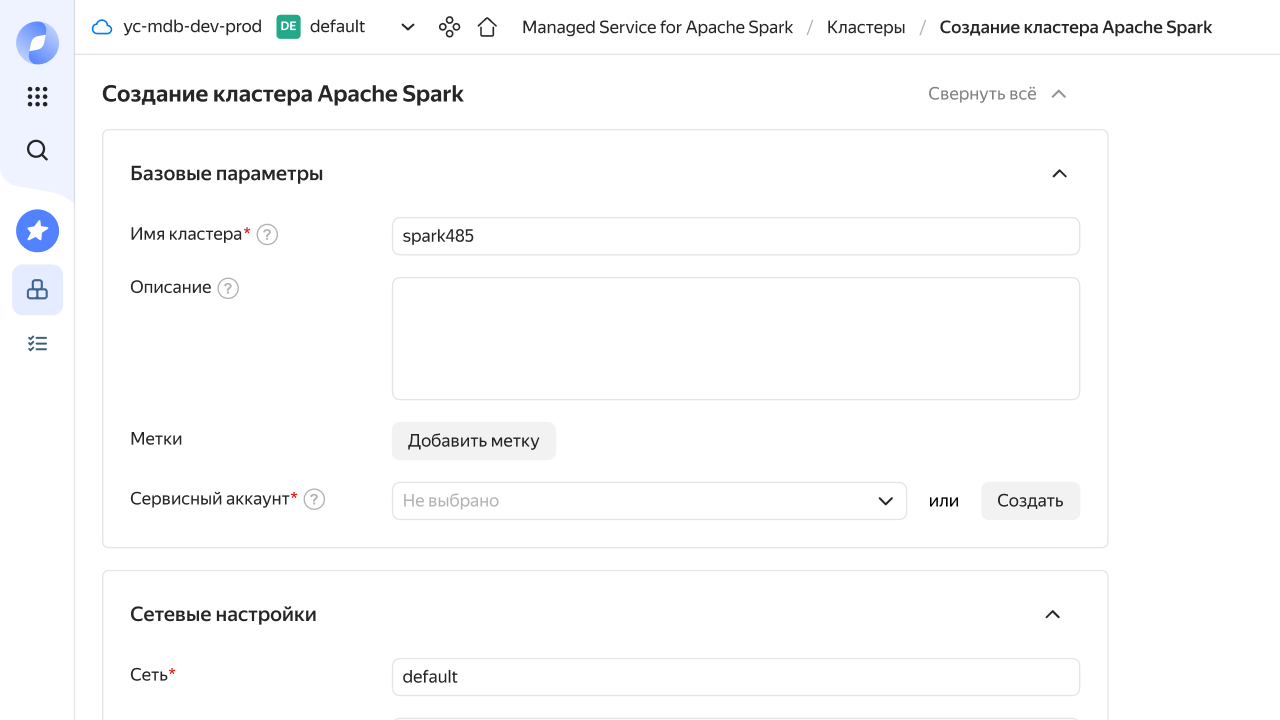Show help for Описание
Viewport: 1280px width, 720px height.
228,289
